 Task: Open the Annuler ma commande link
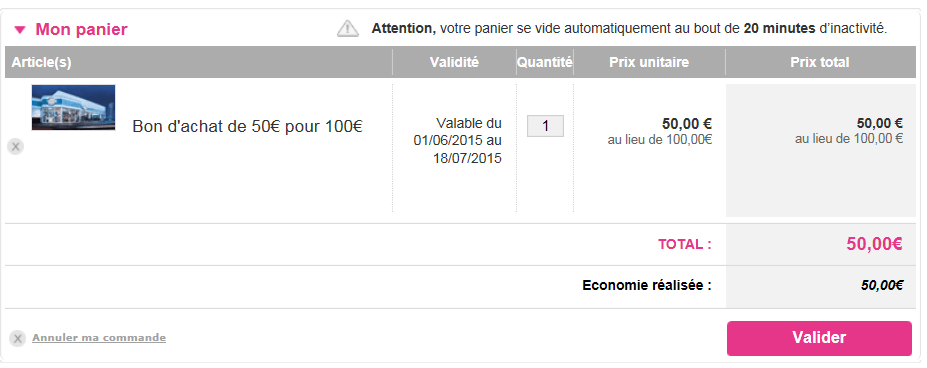99,338
